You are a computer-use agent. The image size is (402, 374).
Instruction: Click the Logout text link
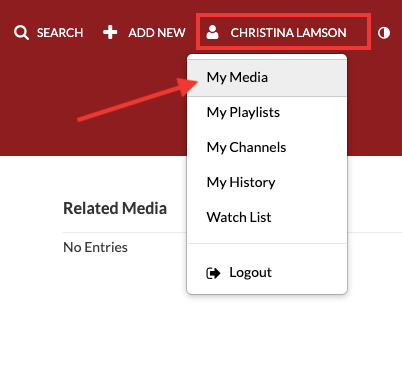tap(250, 273)
